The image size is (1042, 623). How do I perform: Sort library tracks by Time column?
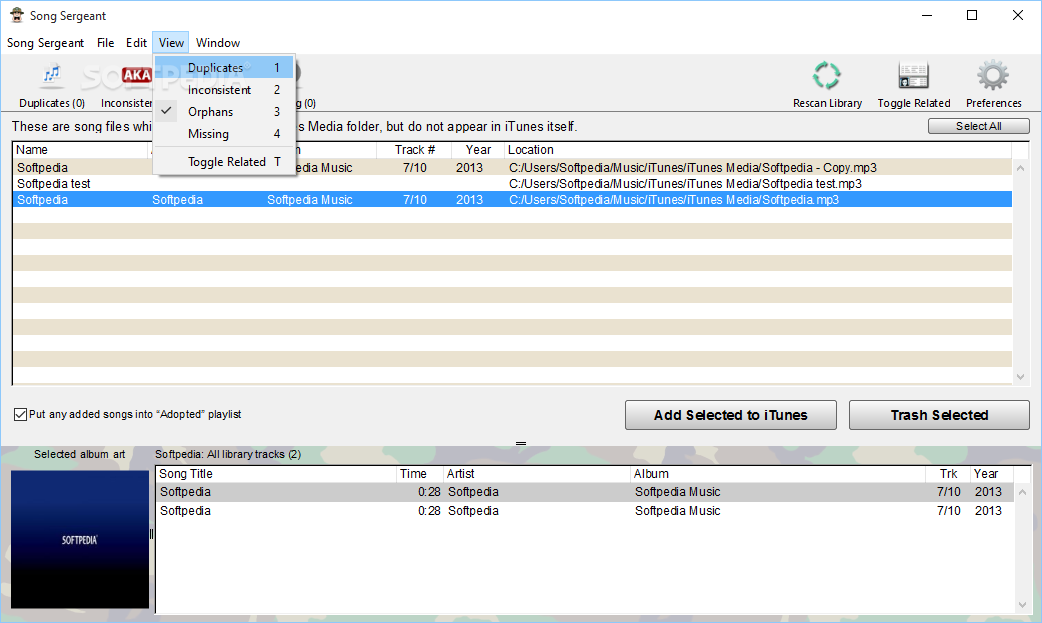[x=419, y=474]
